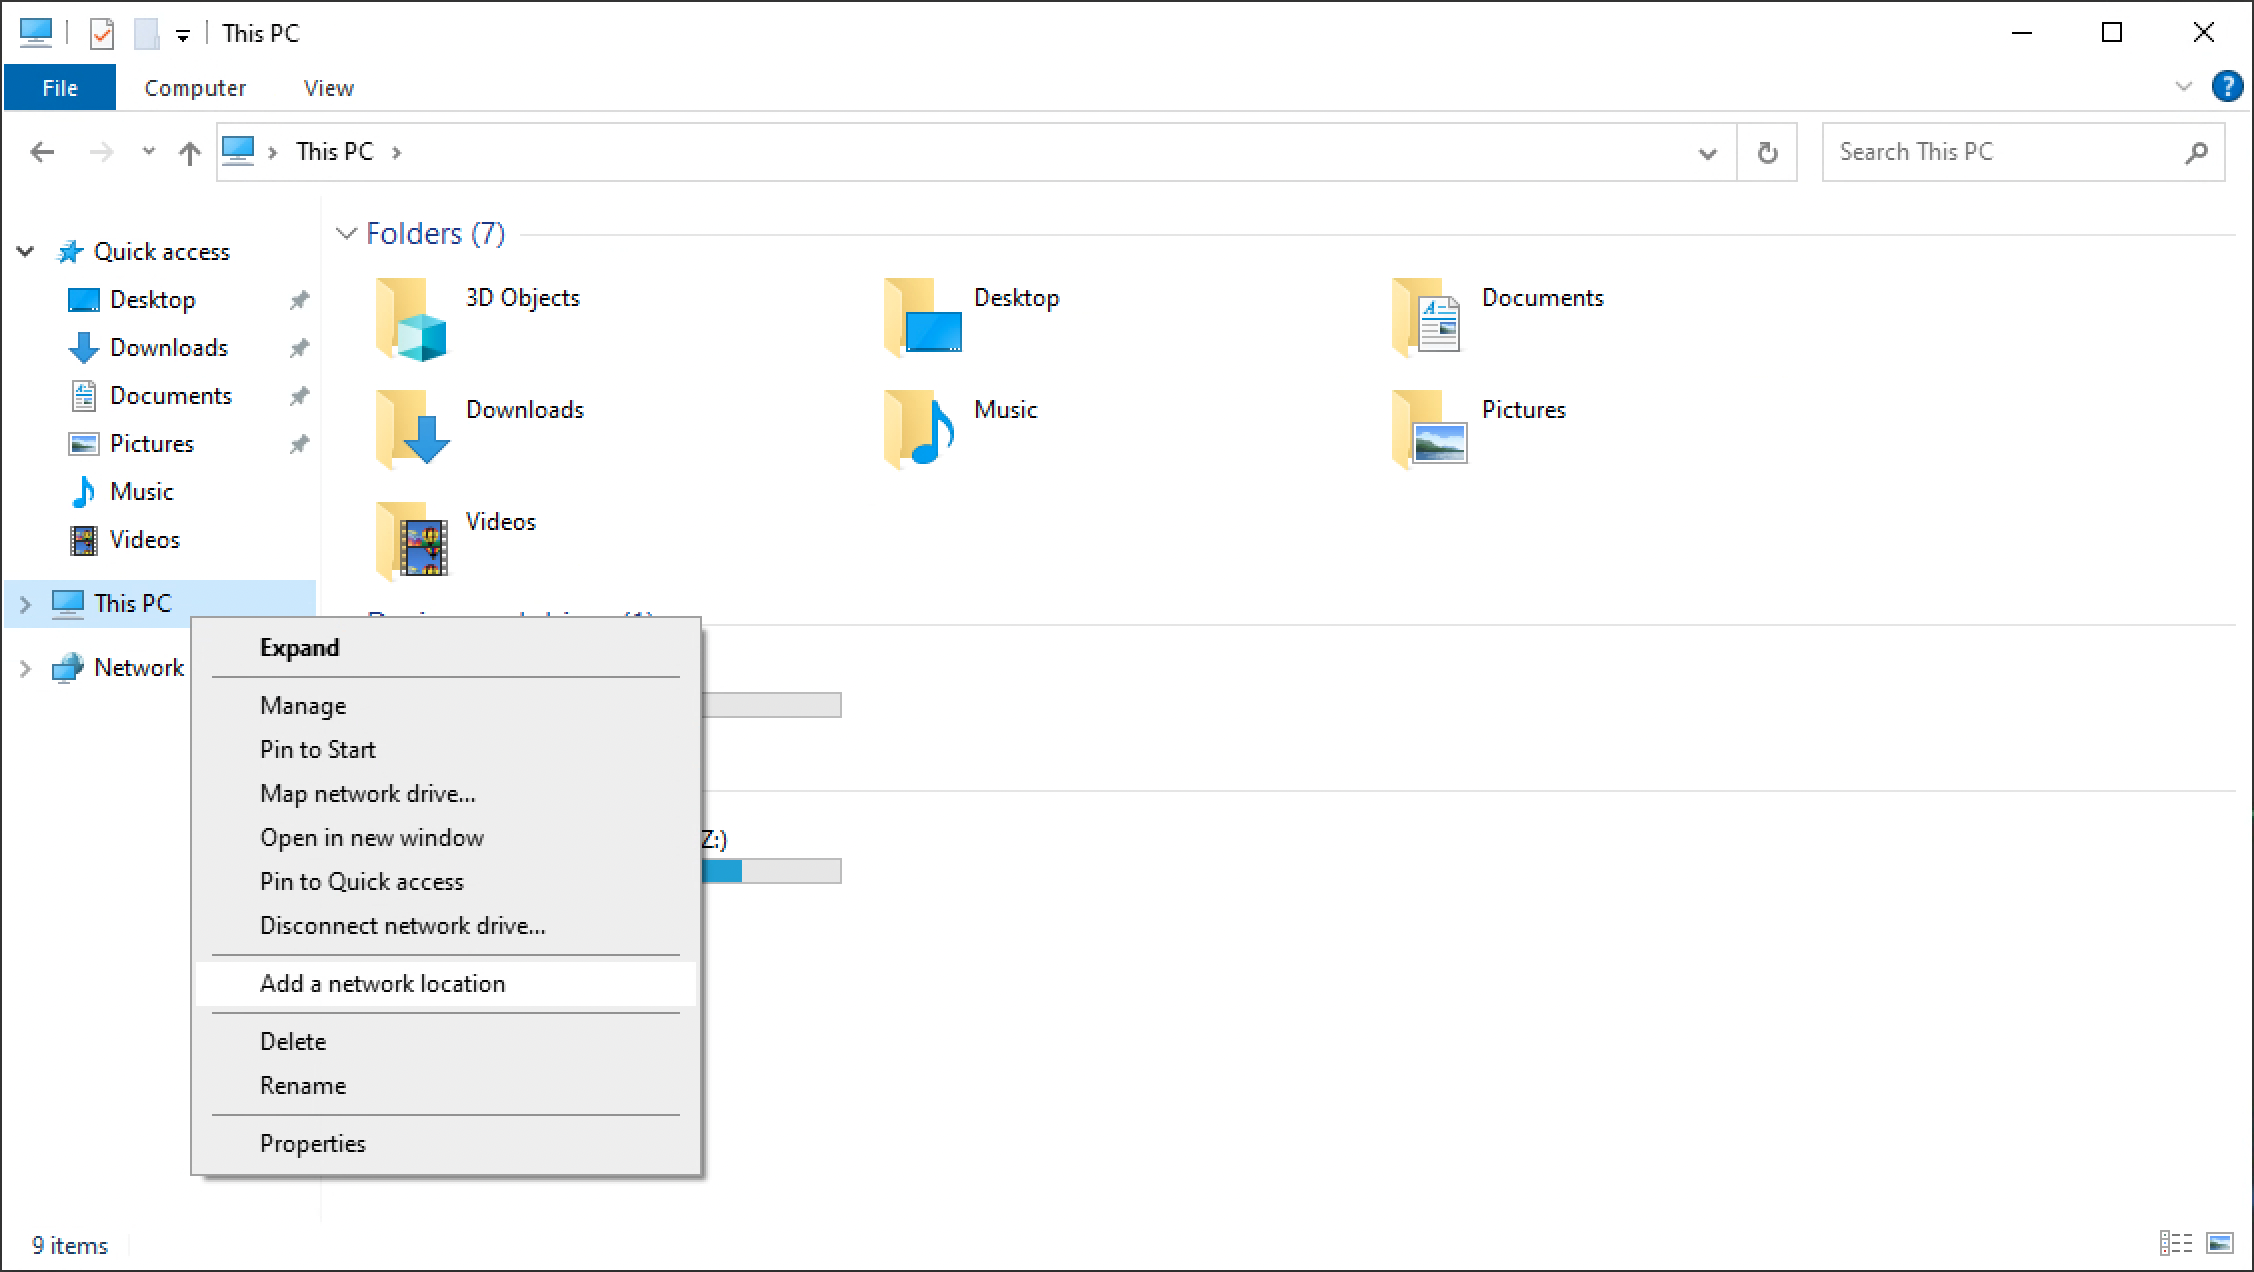The width and height of the screenshot is (2254, 1272).
Task: Open the View ribbon tab
Action: pyautogui.click(x=328, y=88)
